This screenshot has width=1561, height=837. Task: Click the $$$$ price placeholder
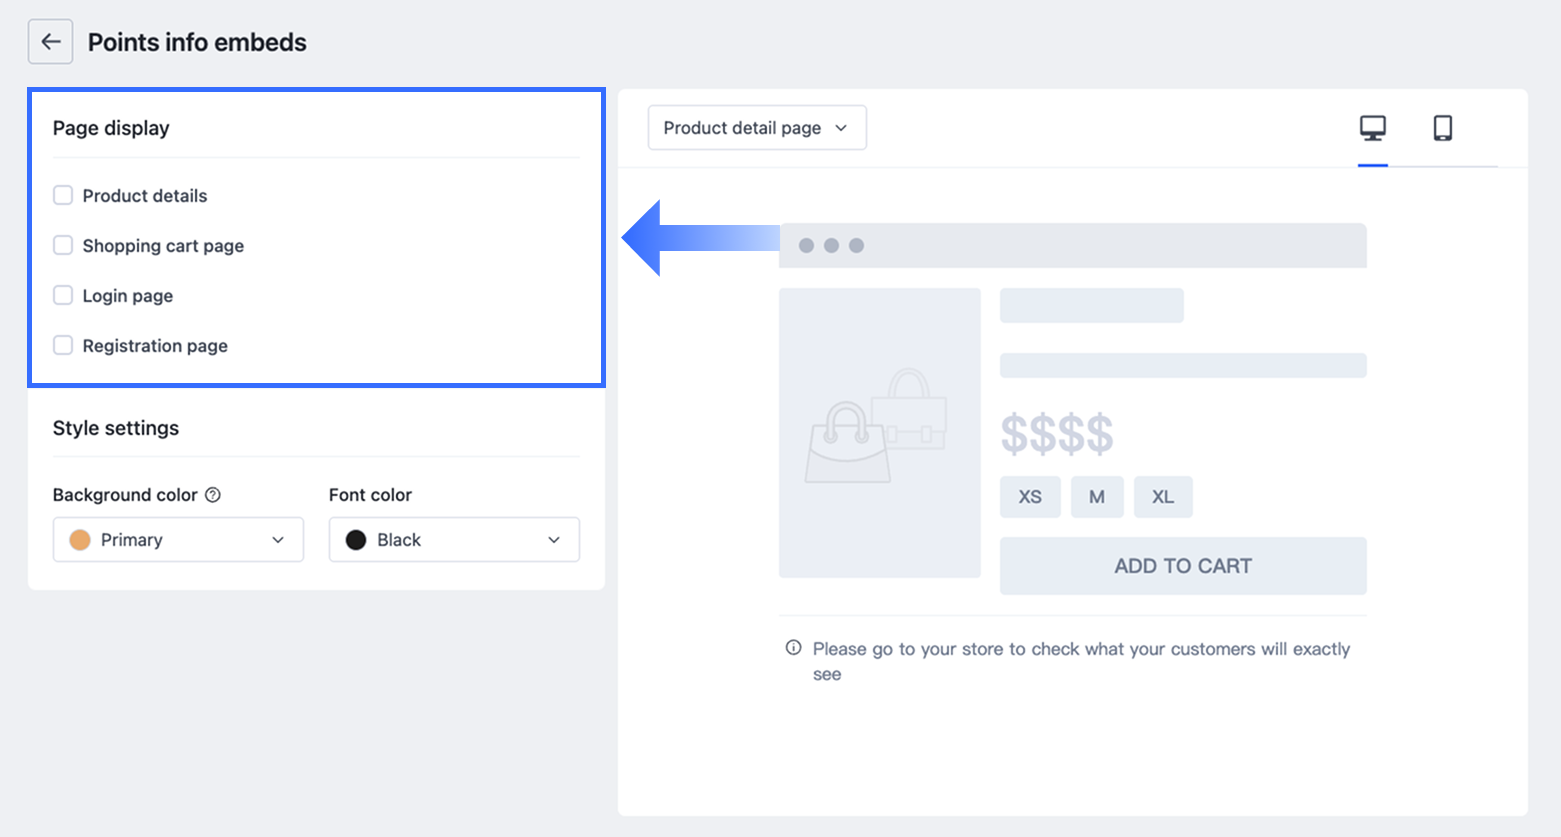point(1057,434)
